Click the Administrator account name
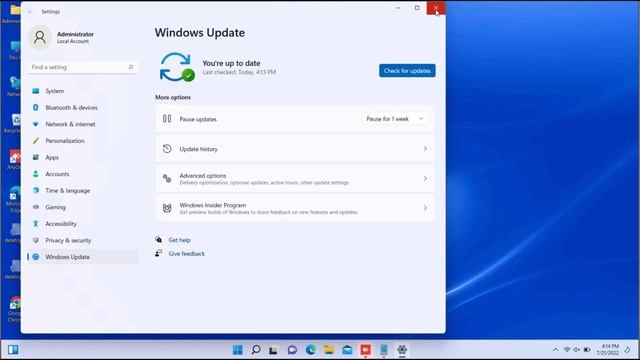Screen dimensions: 640x360 click(x=75, y=34)
